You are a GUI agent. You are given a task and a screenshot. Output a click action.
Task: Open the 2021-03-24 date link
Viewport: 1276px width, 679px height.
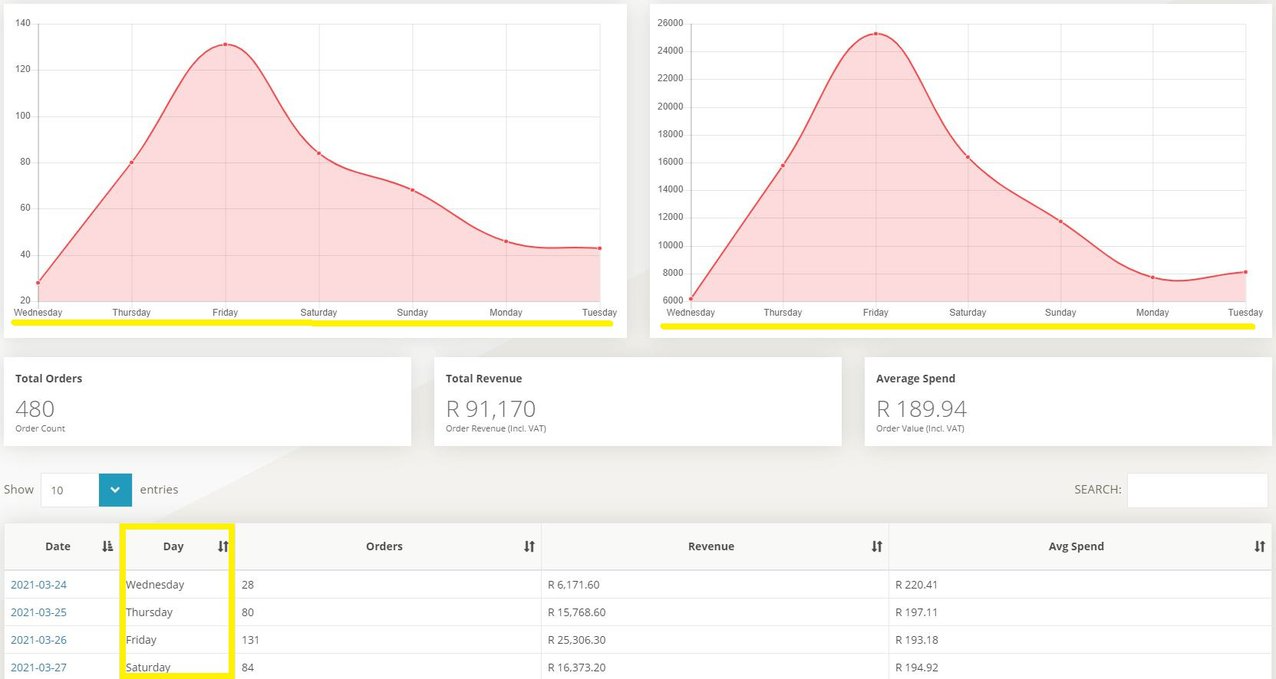[39, 584]
